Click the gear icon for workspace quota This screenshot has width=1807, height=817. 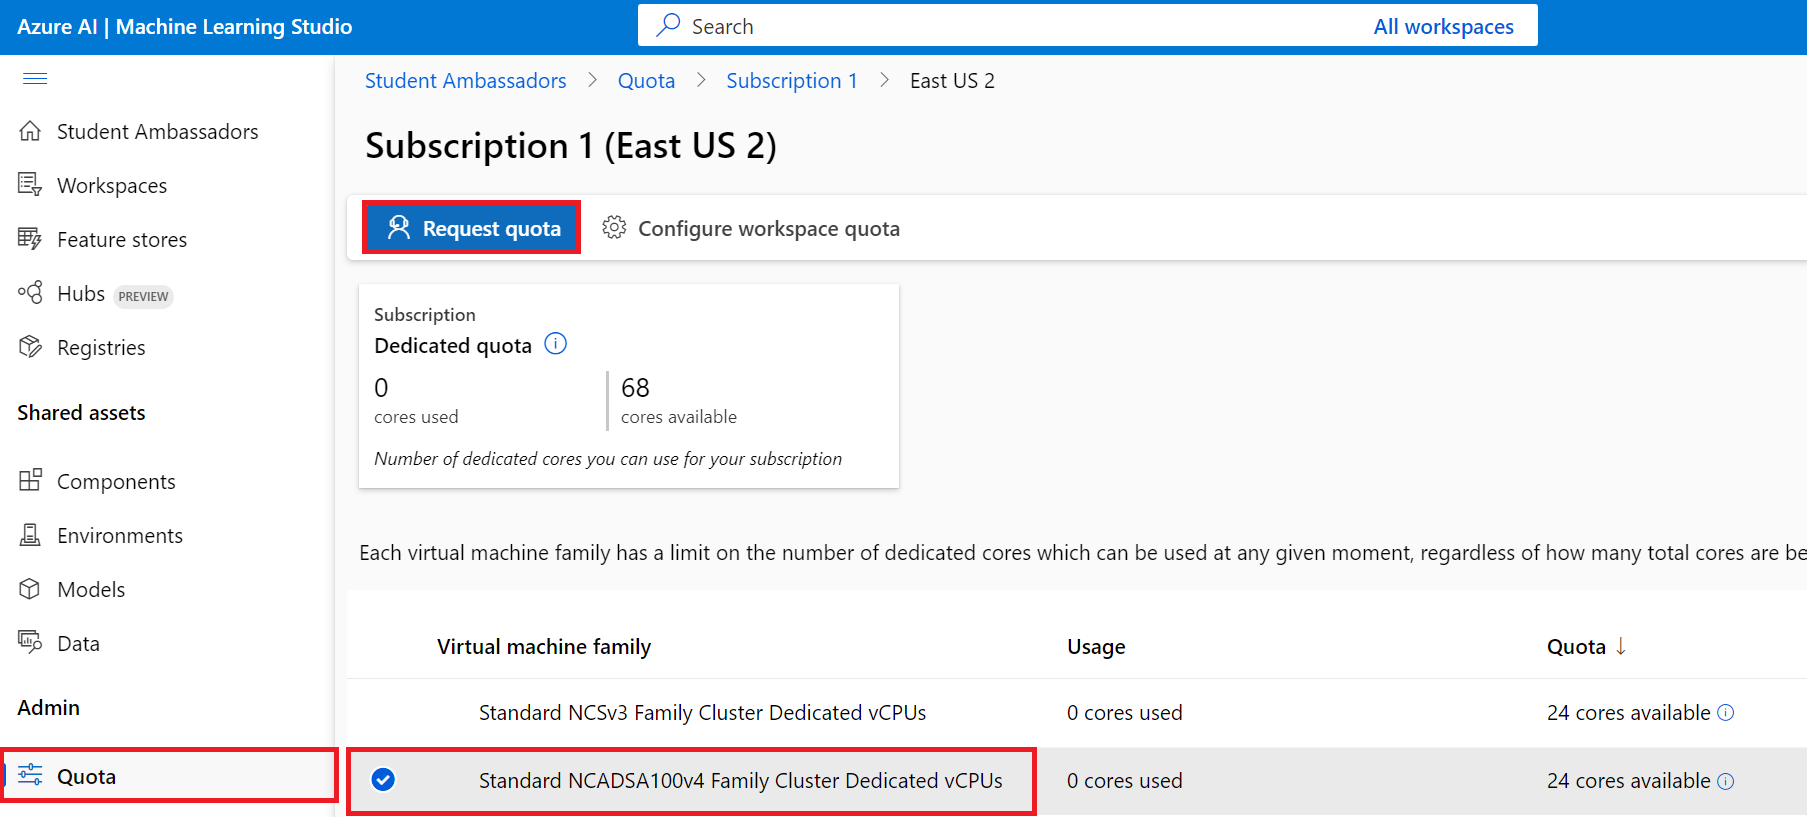[x=614, y=228]
